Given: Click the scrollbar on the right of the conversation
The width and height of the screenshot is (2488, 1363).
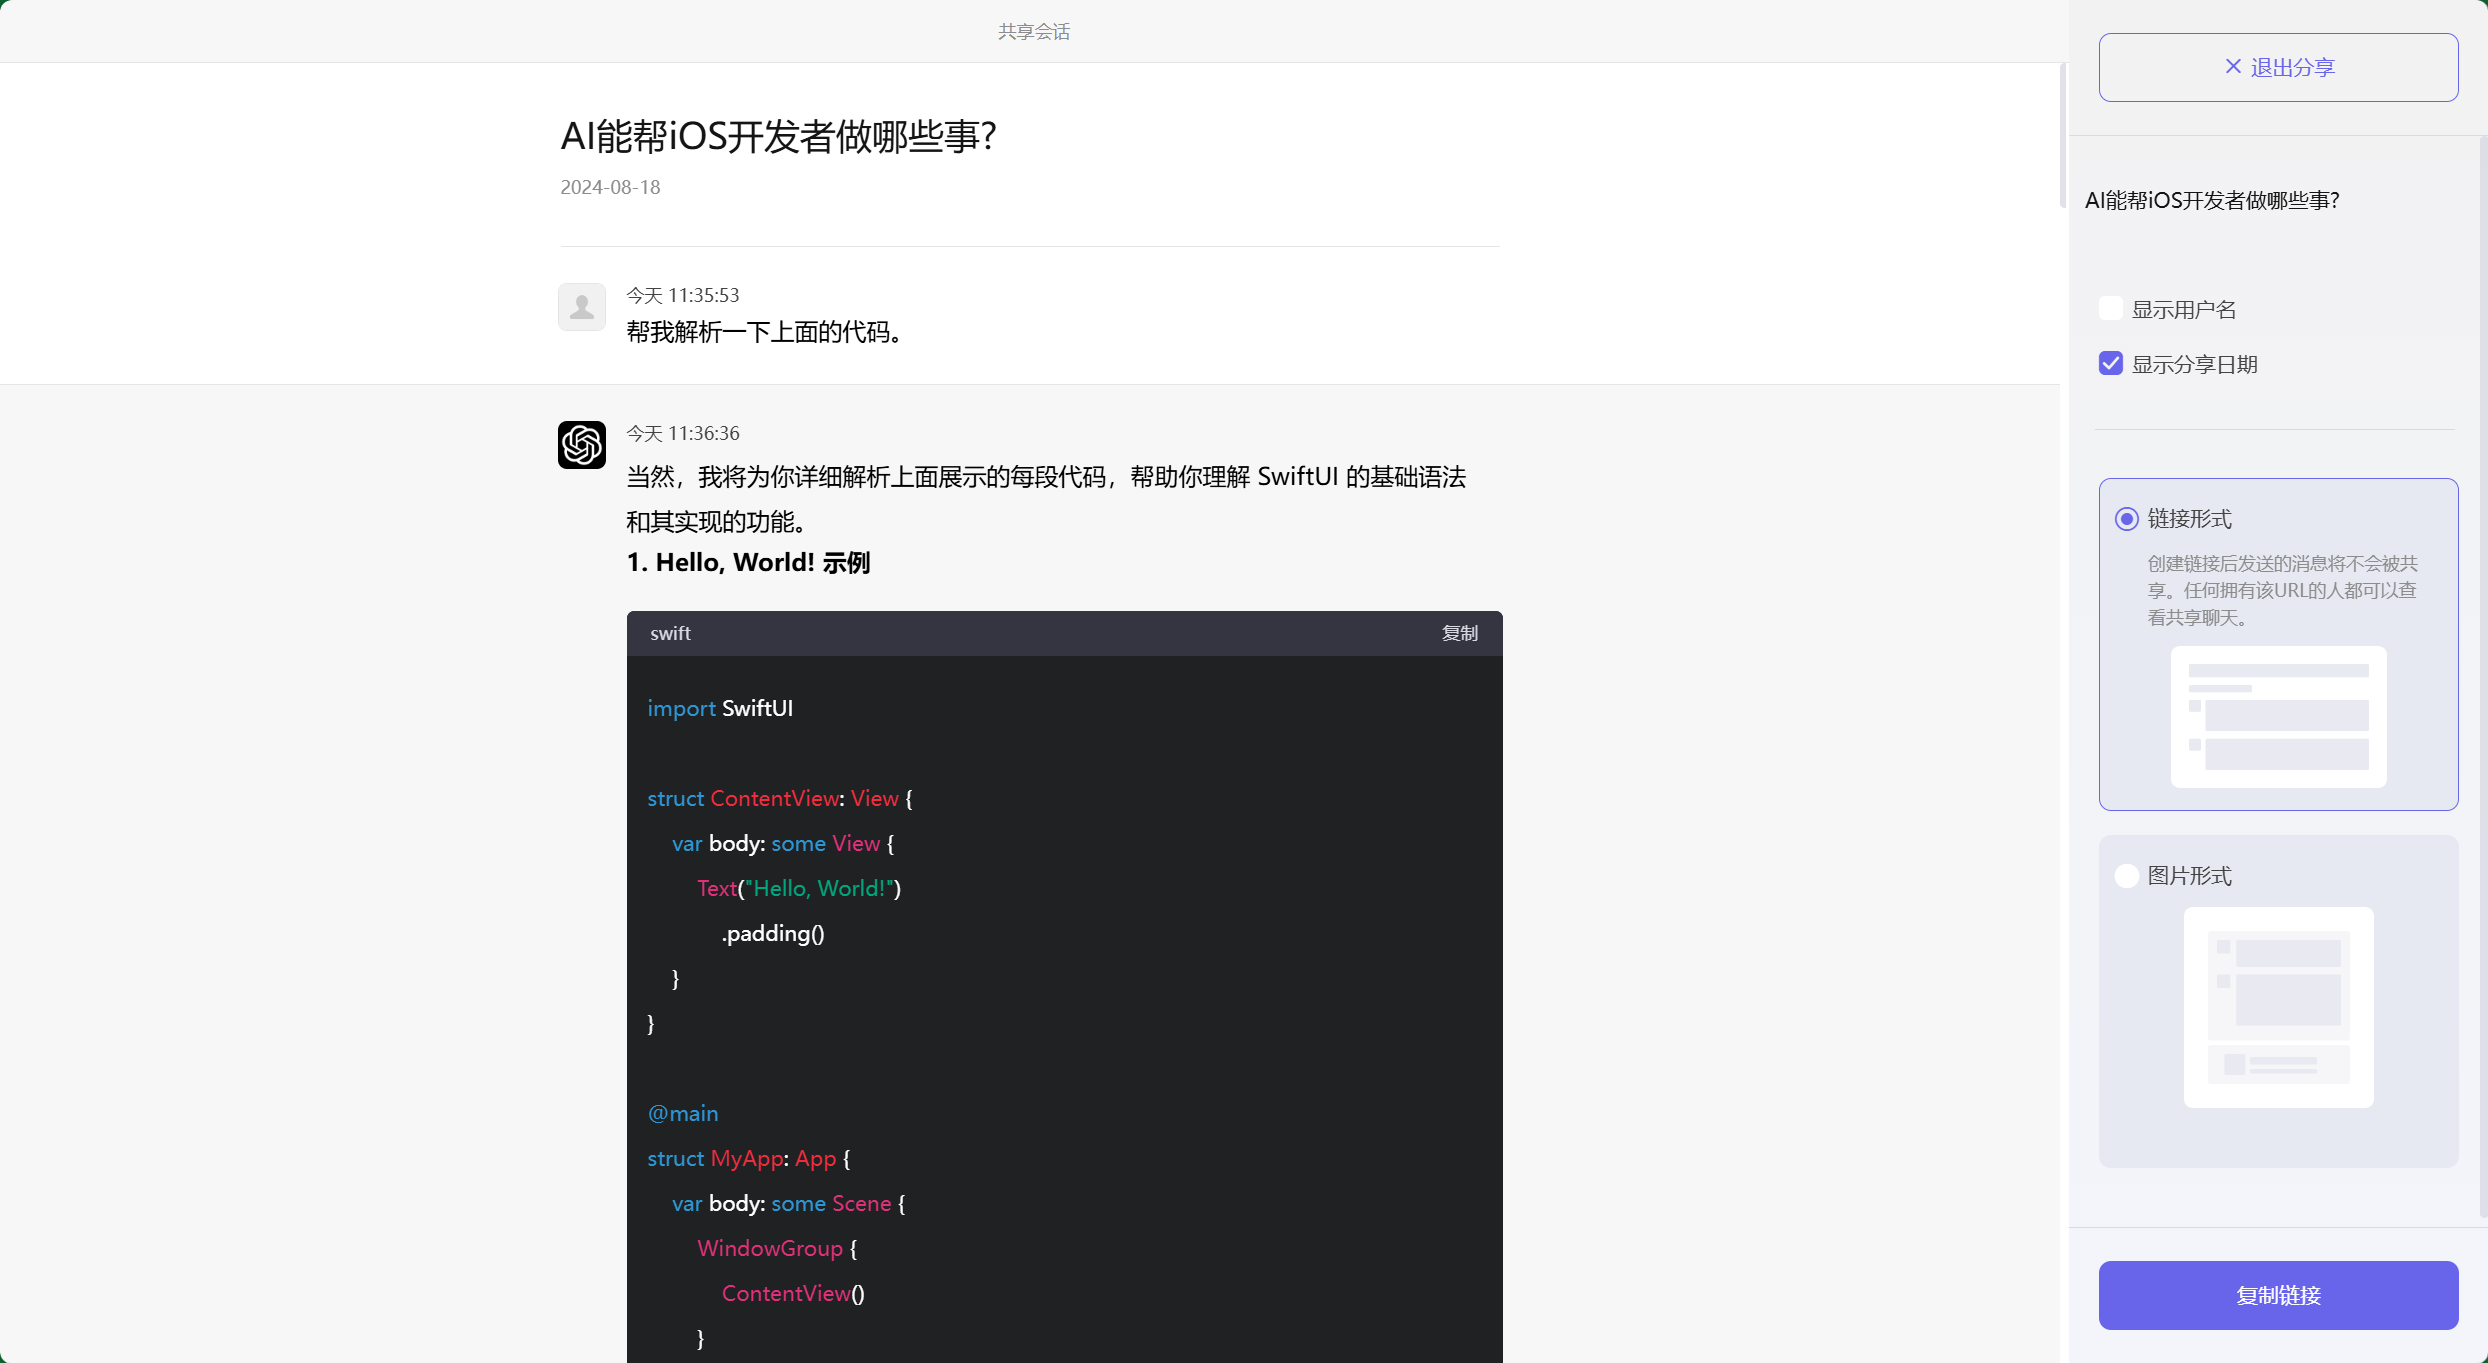Looking at the screenshot, I should (x=2062, y=135).
